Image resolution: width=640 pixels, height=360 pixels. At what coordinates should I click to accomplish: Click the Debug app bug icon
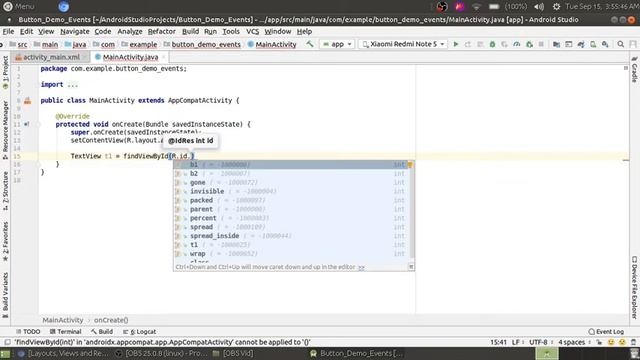coord(492,44)
